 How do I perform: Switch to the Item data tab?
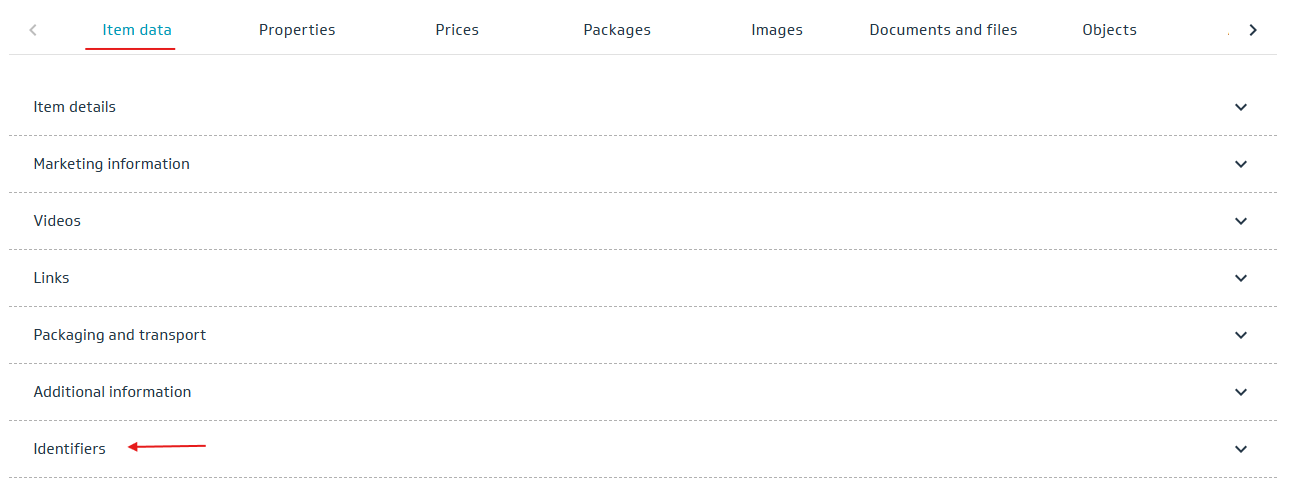click(137, 30)
